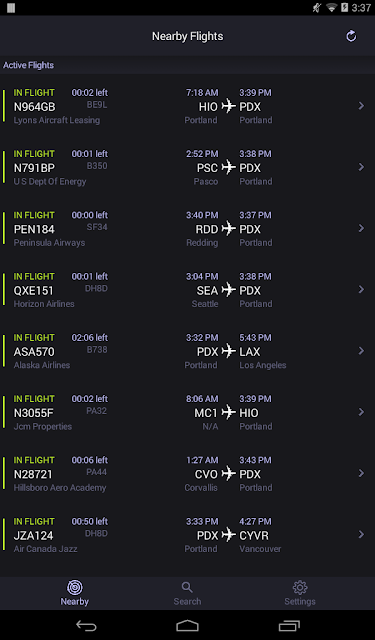
Task: Open N28721 details via right chevron
Action: (x=361, y=473)
